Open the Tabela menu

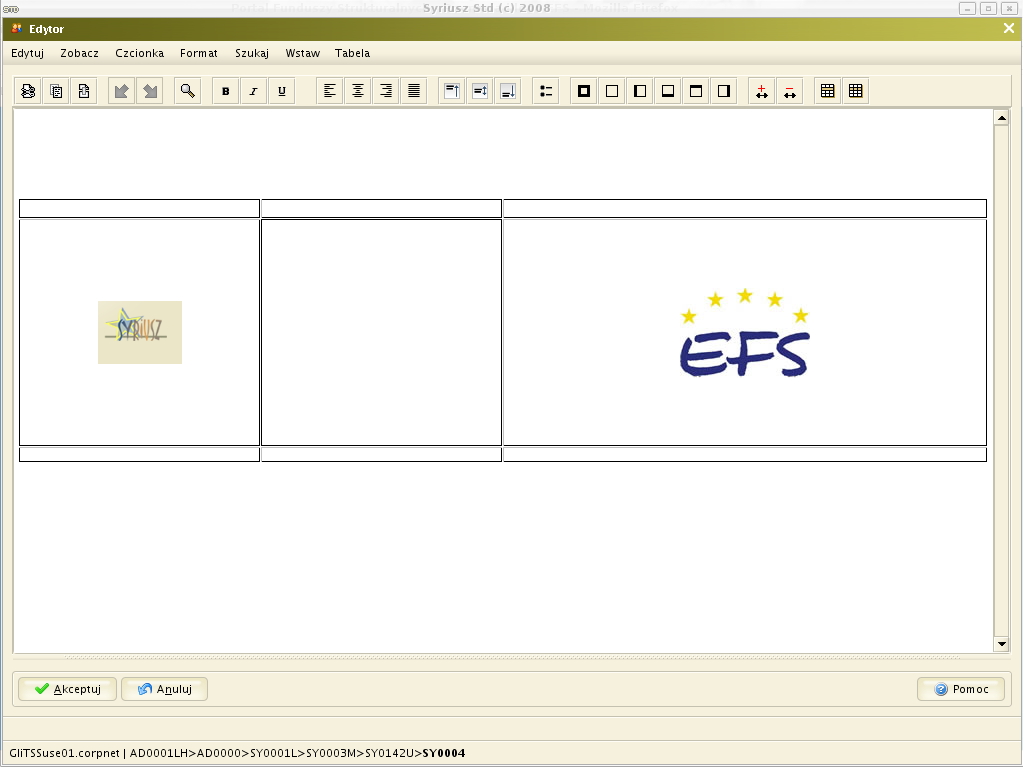tap(352, 53)
